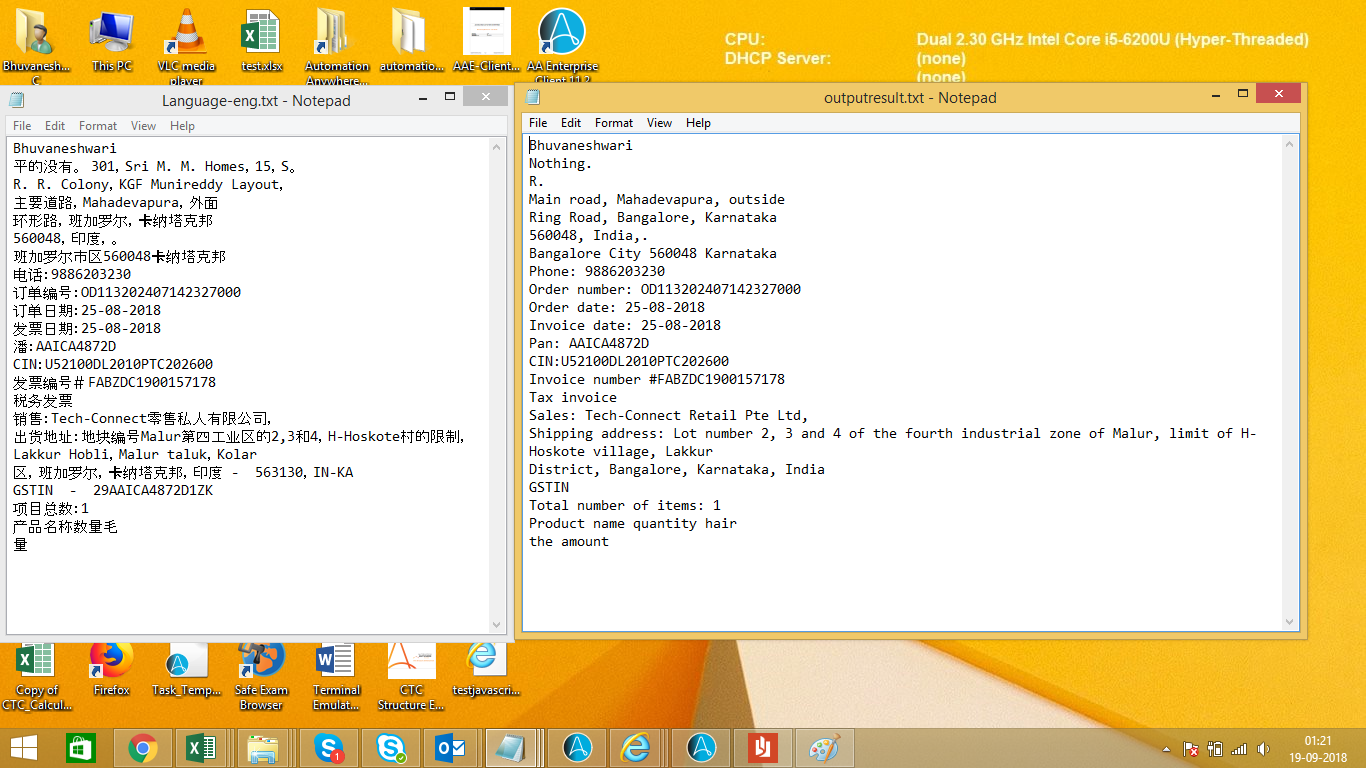Select the test.xlsx desktop file icon
1366x768 pixels.
click(262, 40)
